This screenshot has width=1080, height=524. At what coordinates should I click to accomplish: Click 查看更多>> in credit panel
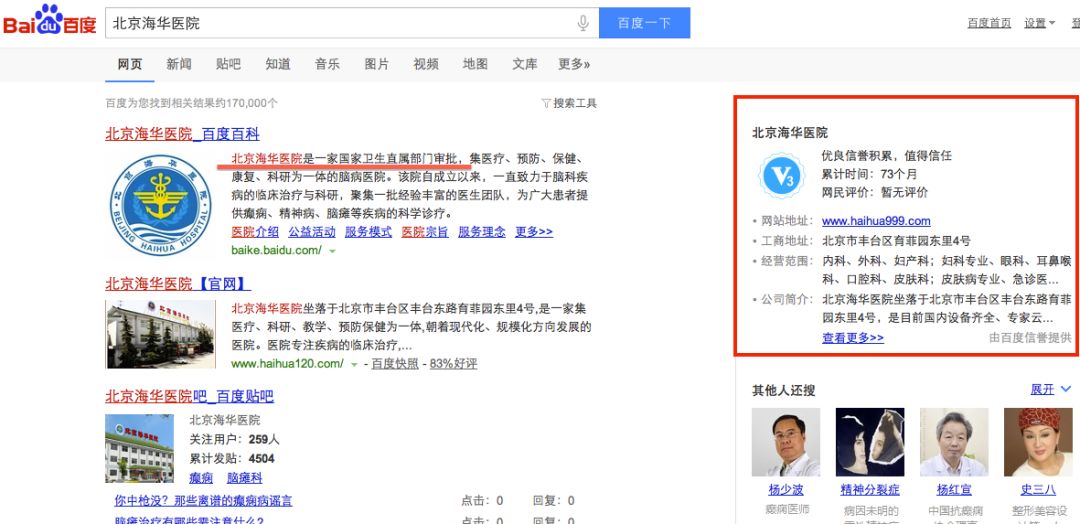click(853, 337)
